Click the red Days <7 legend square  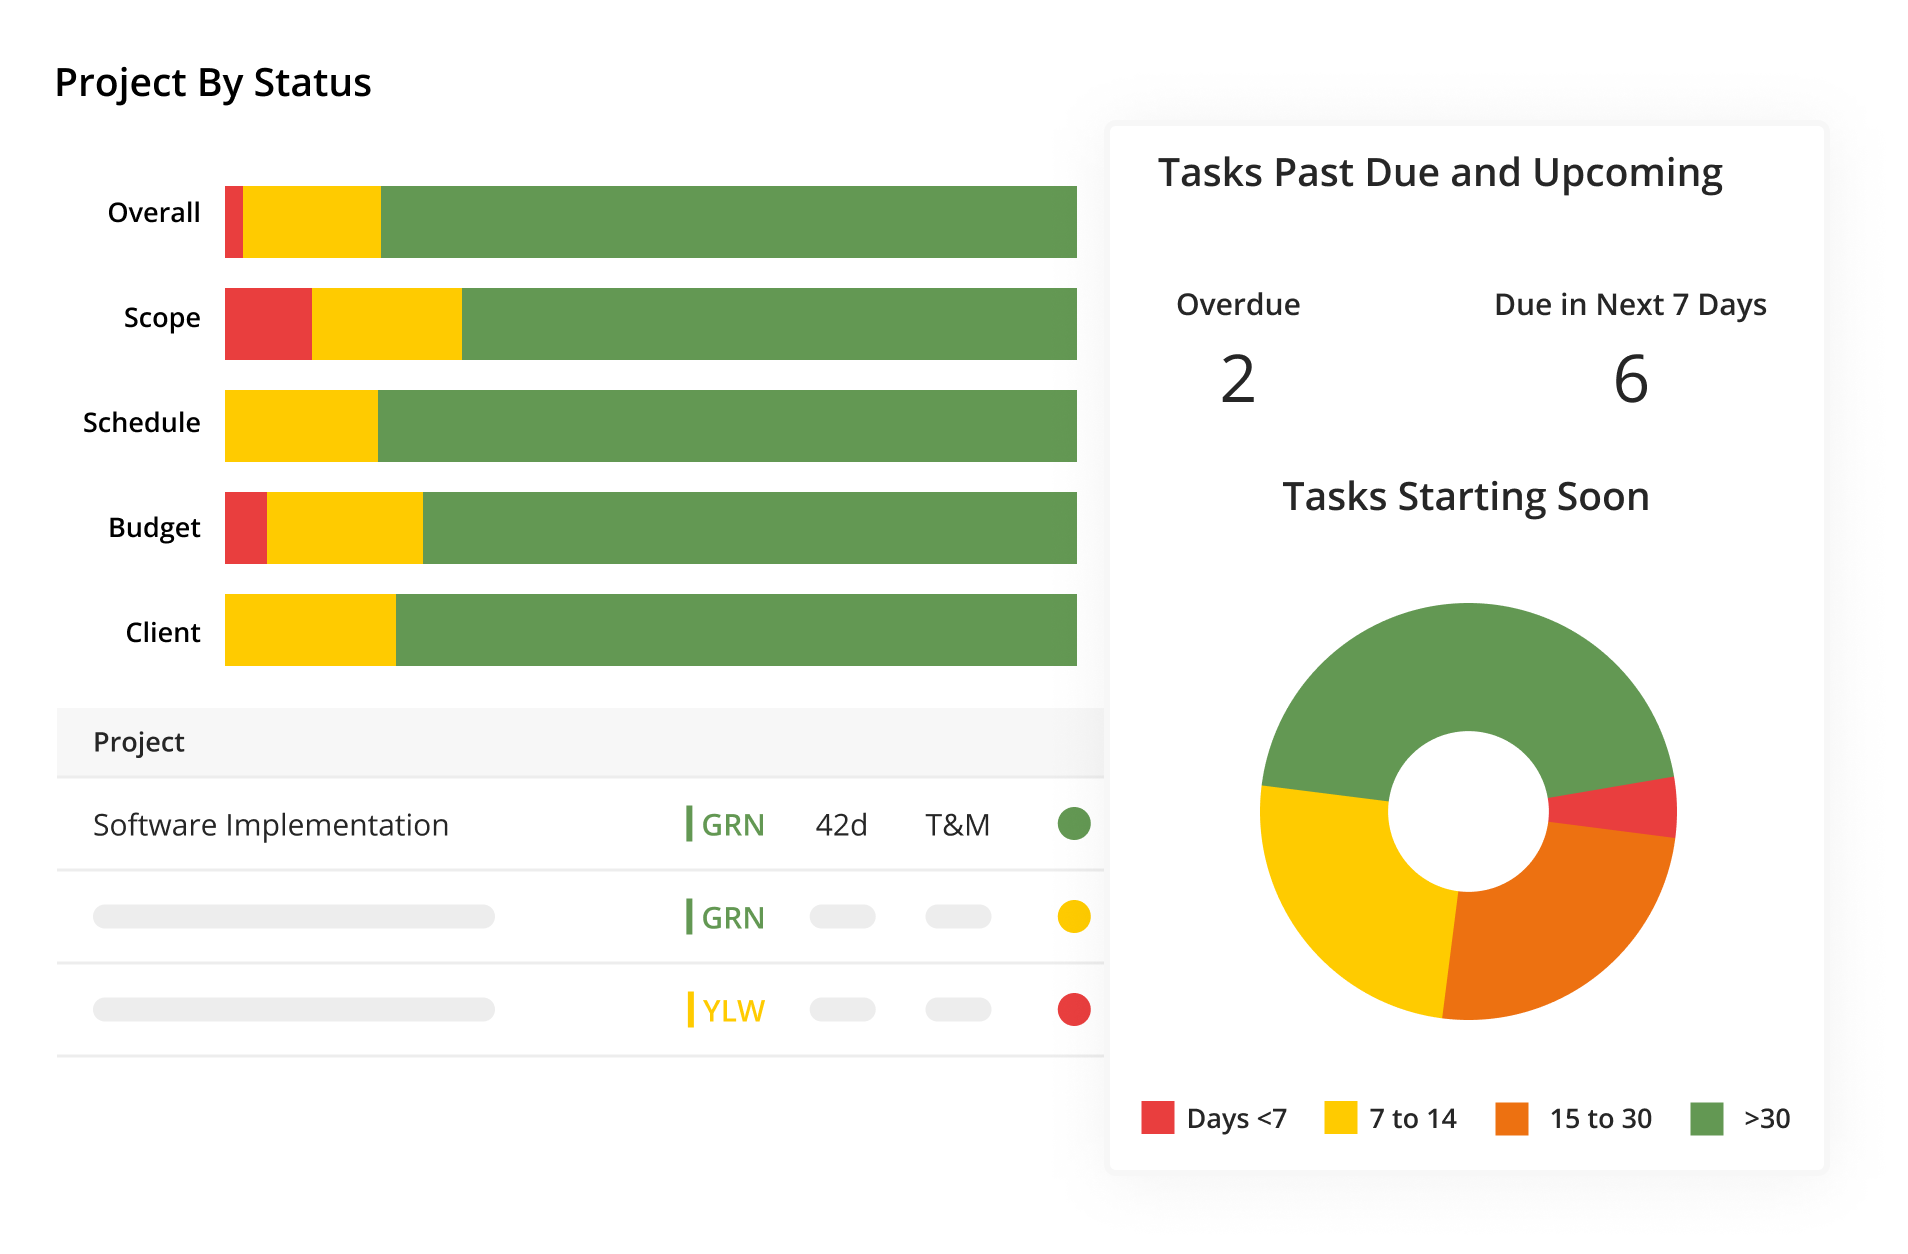(x=1158, y=1118)
